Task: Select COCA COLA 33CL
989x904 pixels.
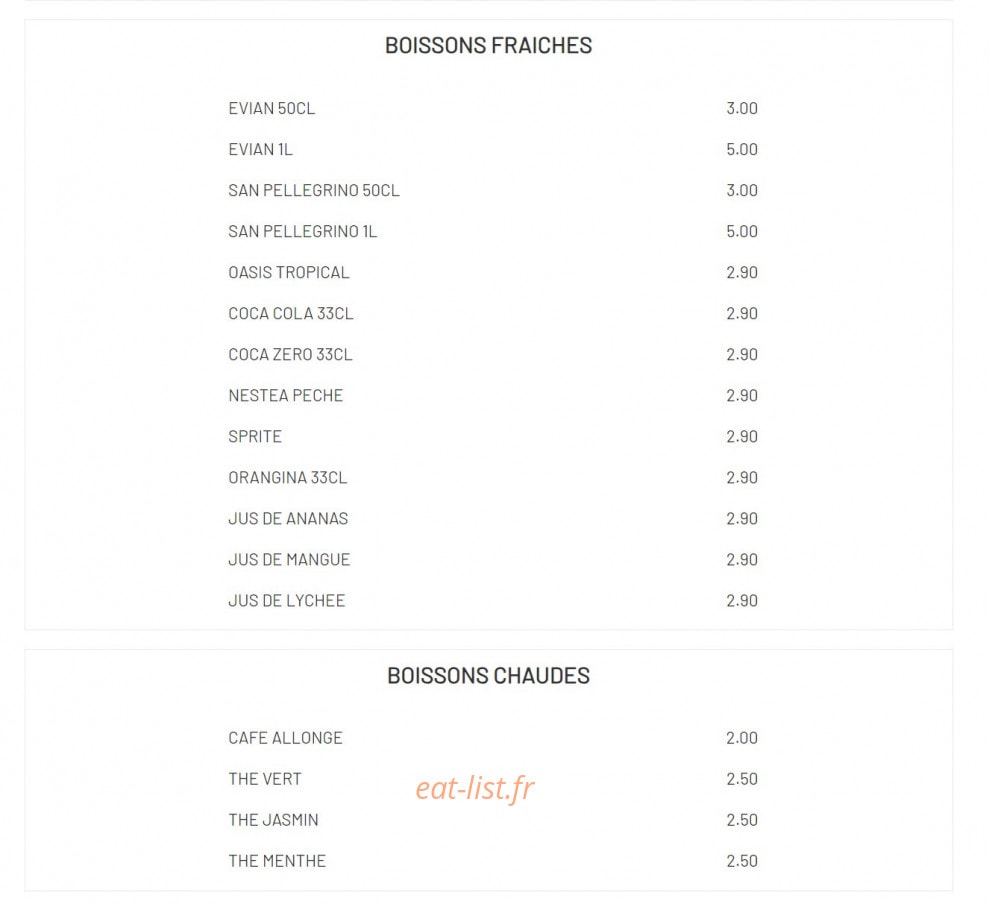Action: coord(291,314)
